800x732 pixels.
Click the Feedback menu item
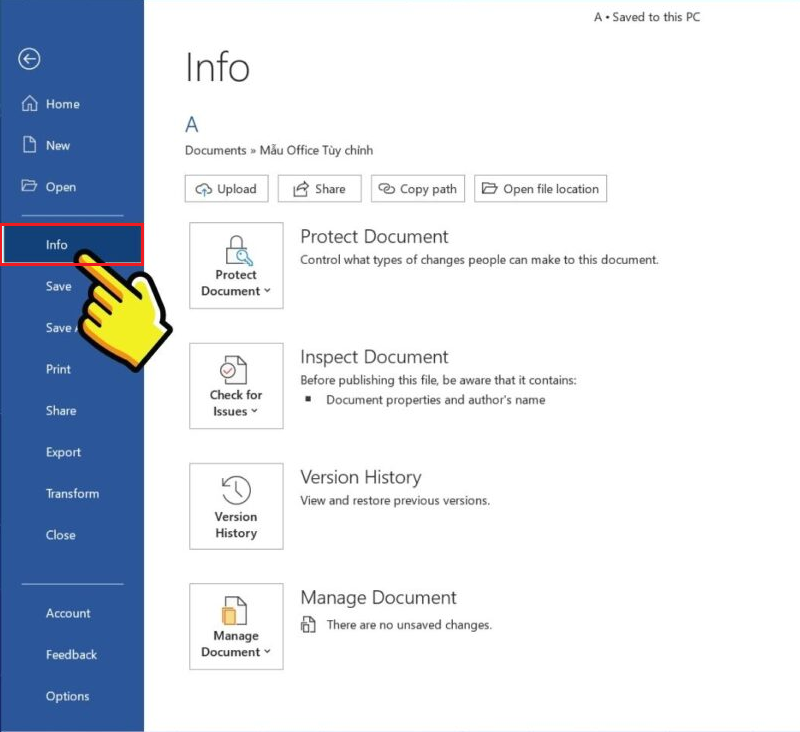71,655
